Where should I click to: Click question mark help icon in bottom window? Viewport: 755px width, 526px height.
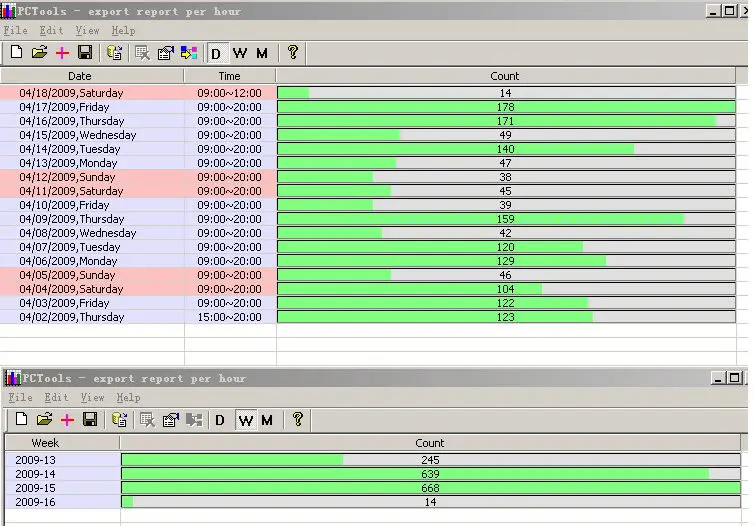coord(298,419)
